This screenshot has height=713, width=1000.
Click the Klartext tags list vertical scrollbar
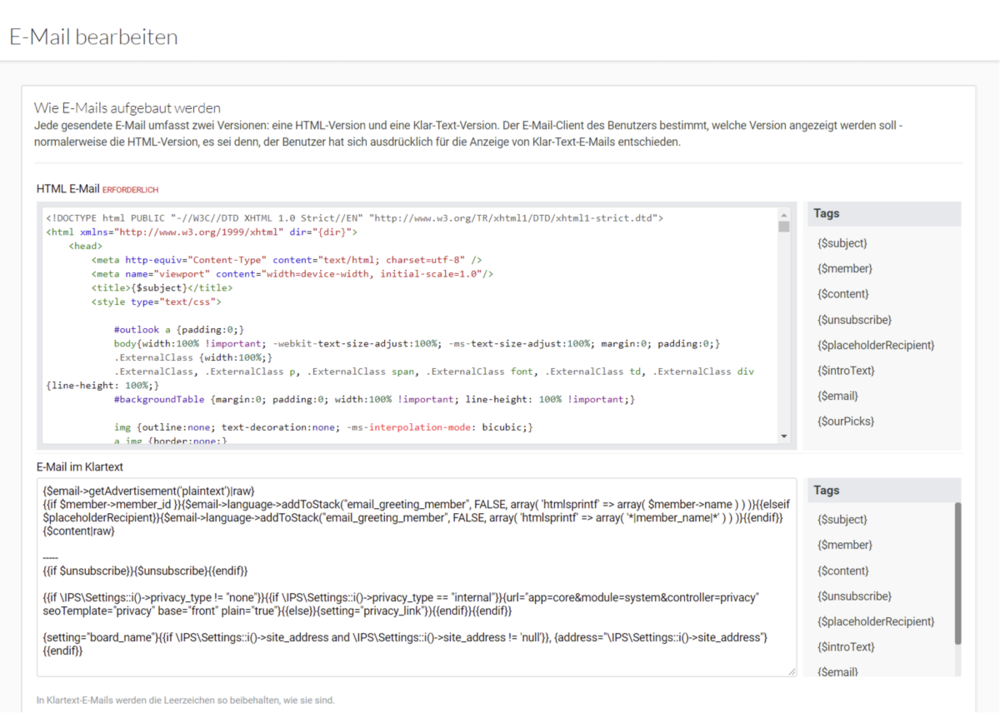(957, 570)
